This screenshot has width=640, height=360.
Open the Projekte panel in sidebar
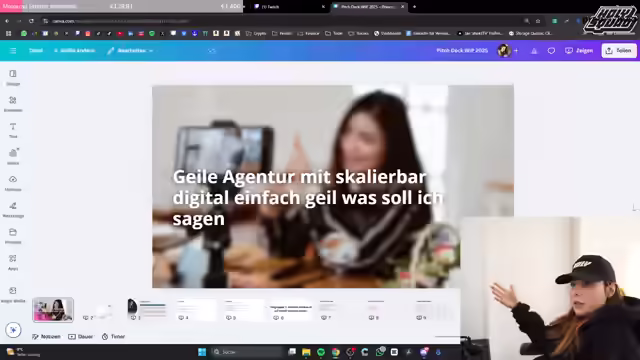click(13, 236)
